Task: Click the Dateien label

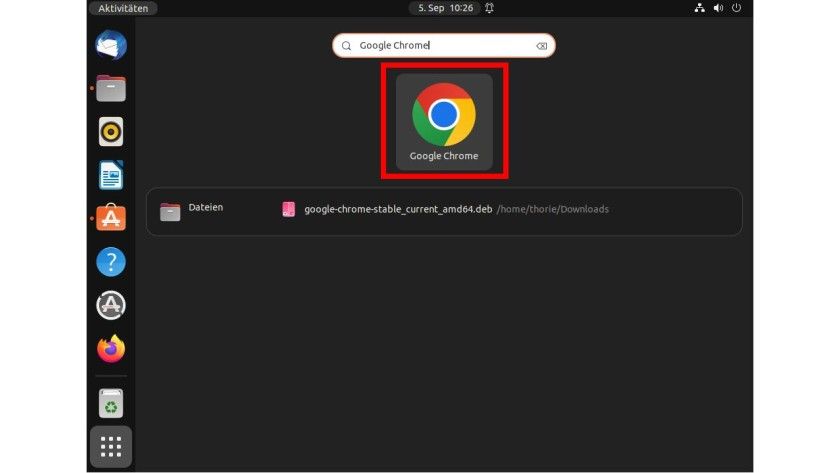Action: point(206,207)
